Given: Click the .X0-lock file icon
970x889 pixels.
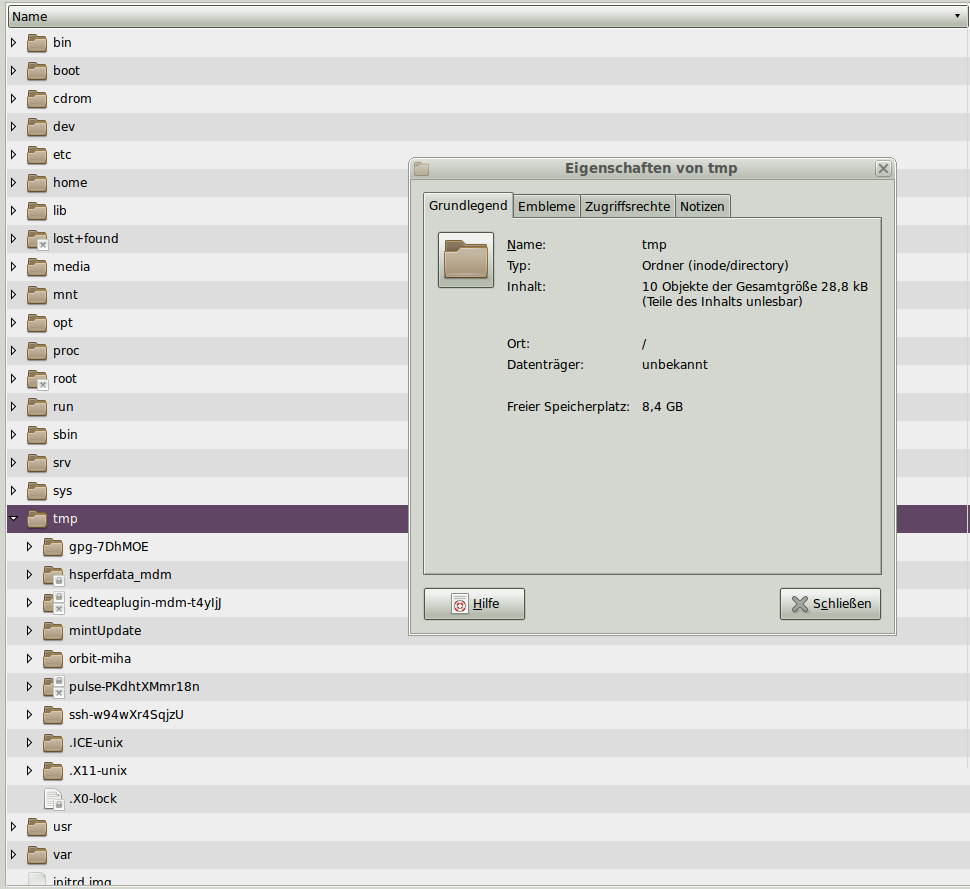Looking at the screenshot, I should coord(54,799).
